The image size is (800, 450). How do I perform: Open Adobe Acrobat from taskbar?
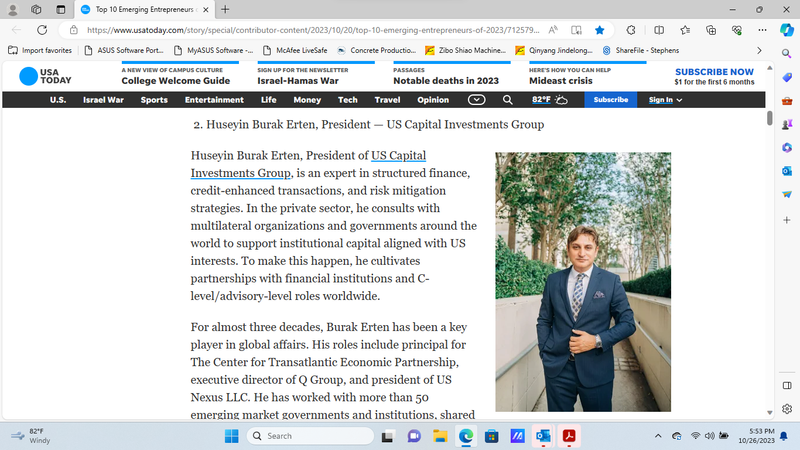(569, 436)
